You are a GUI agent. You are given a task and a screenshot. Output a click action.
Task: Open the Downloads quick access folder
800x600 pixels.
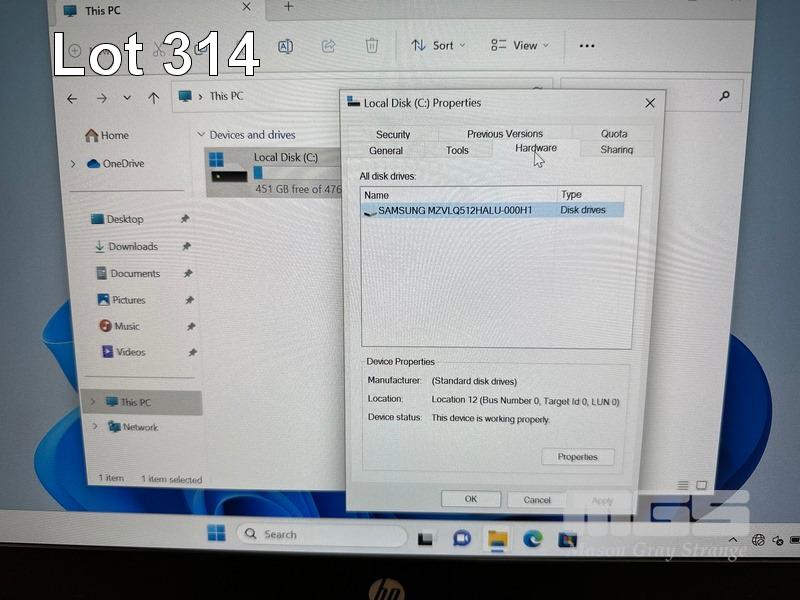click(127, 246)
